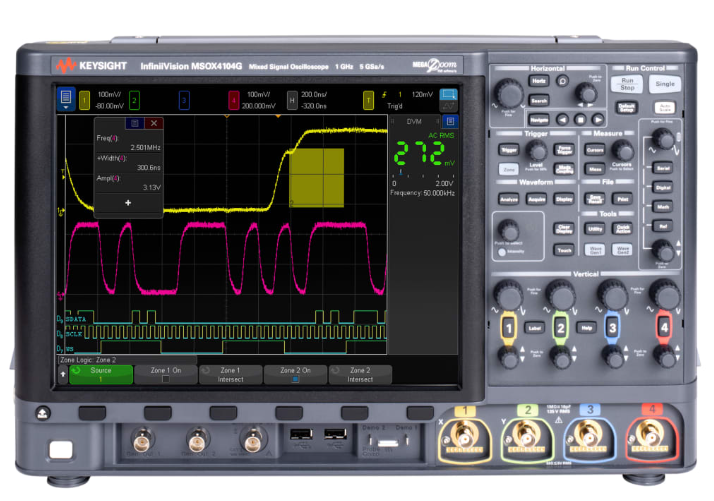The width and height of the screenshot is (714, 501).
Task: Enable the Zone 1 On checkbox
Action: point(166,379)
